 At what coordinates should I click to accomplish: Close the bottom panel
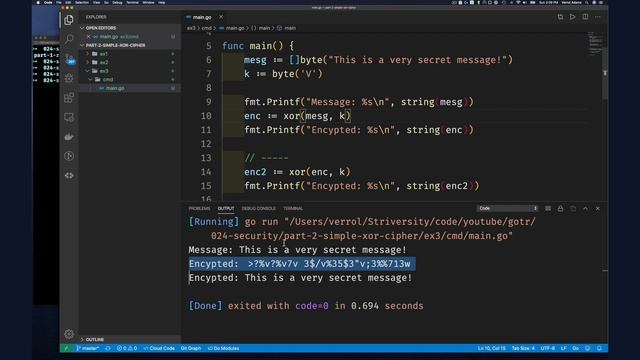pos(598,208)
